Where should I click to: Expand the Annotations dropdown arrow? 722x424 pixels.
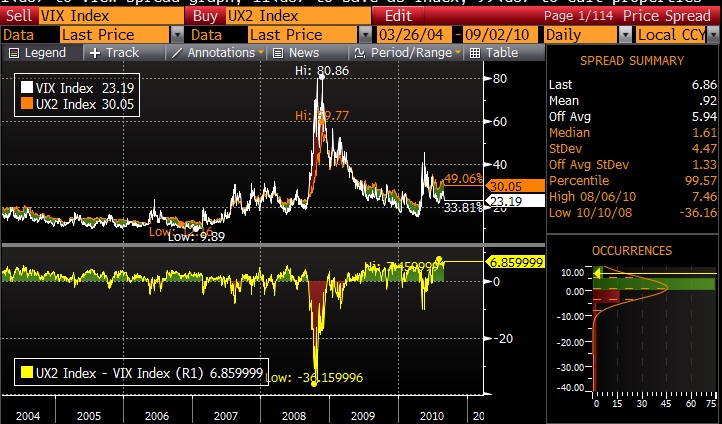point(261,53)
